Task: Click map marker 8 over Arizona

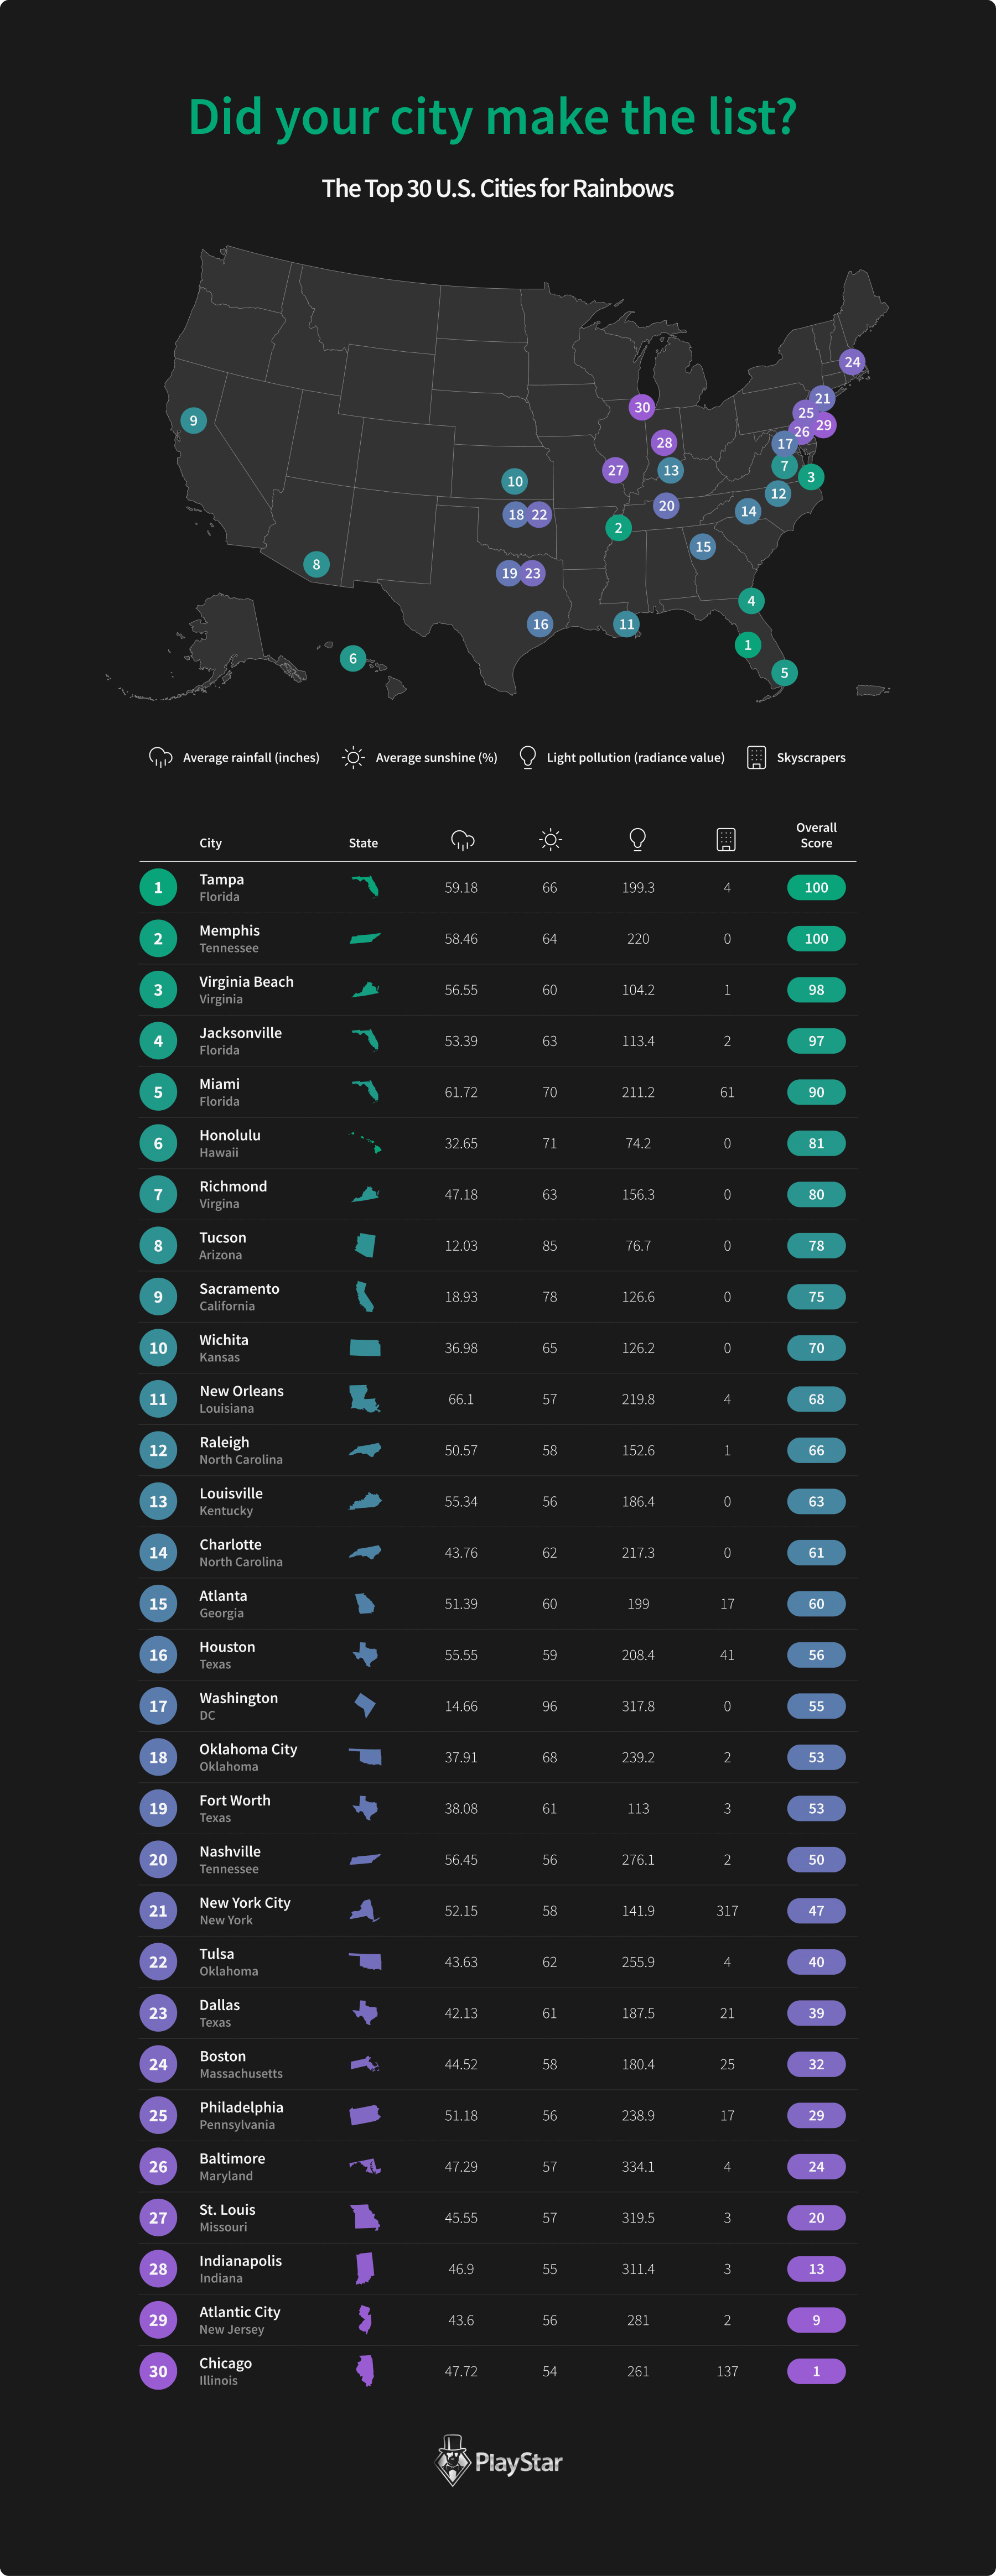Action: pyautogui.click(x=316, y=564)
